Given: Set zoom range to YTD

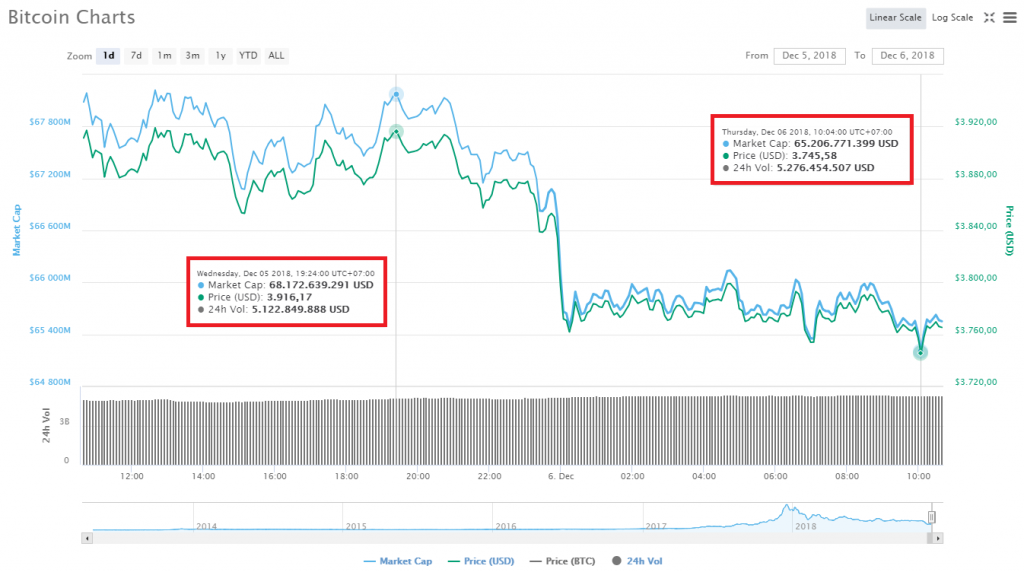Looking at the screenshot, I should (248, 56).
